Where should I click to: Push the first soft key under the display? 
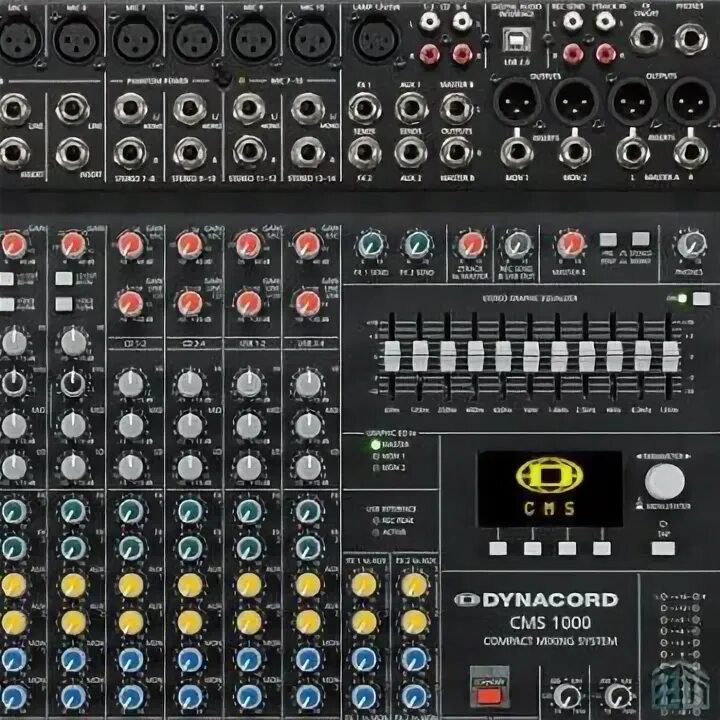click(x=498, y=548)
